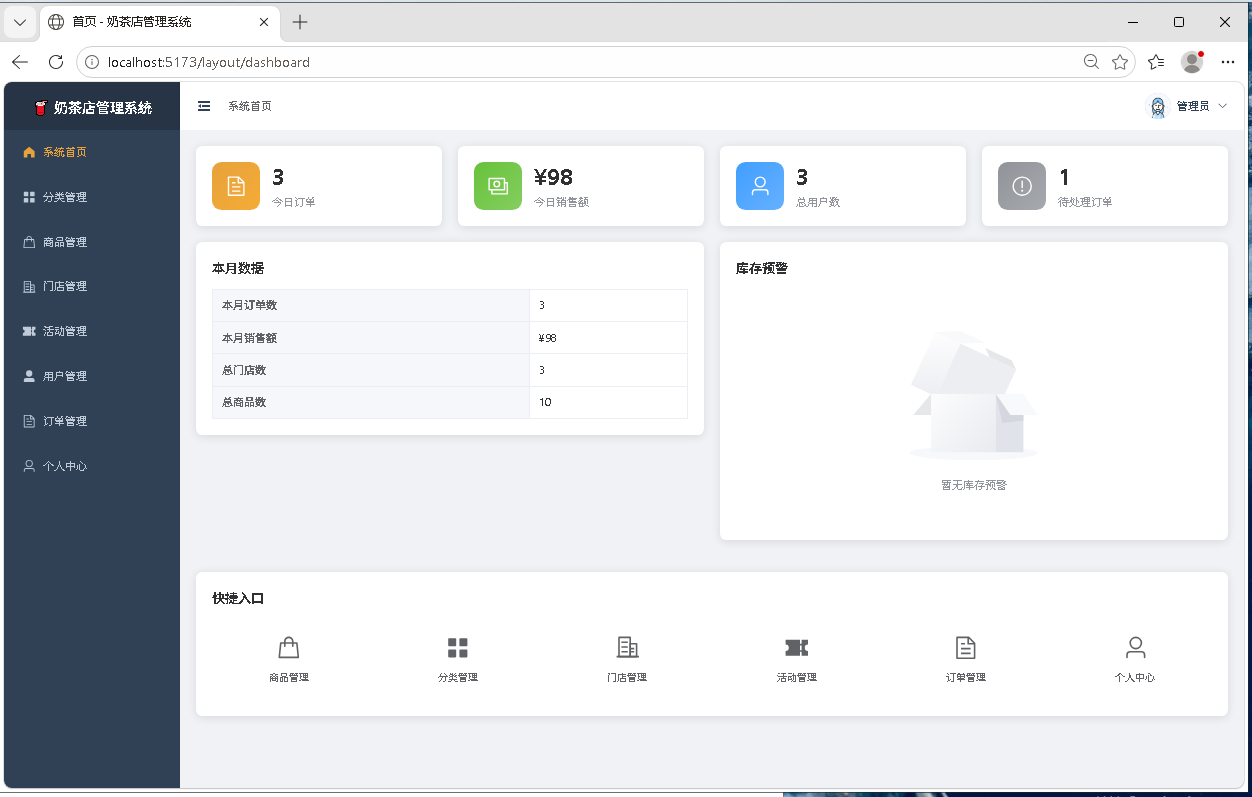Expand the 管理员 dropdown arrow
This screenshot has width=1252, height=797.
click(x=1222, y=106)
